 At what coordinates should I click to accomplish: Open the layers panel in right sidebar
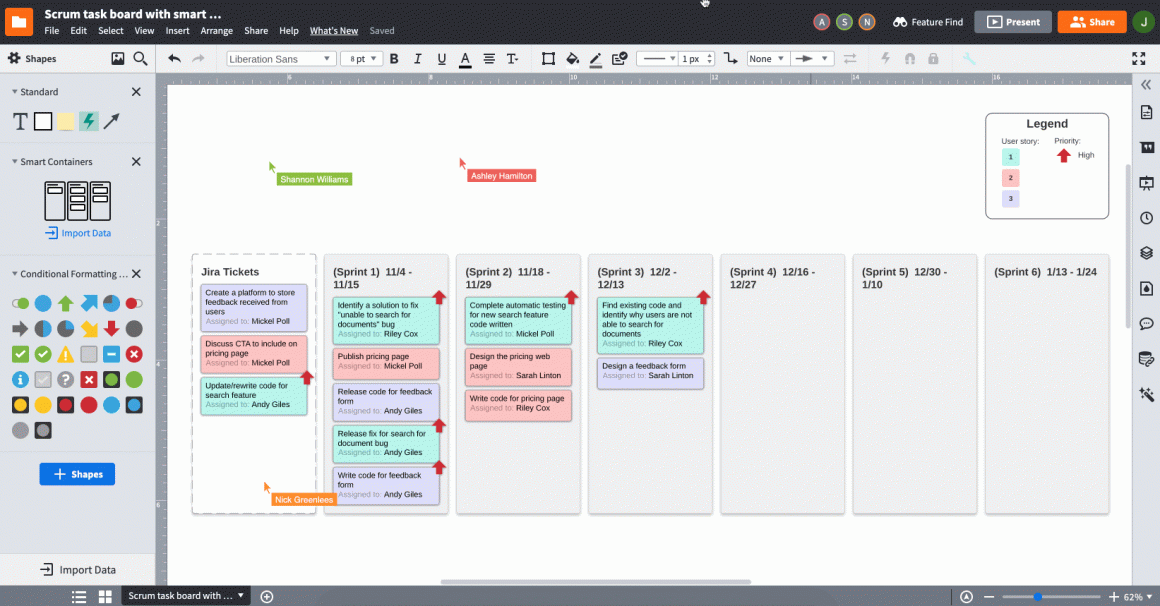point(1146,253)
